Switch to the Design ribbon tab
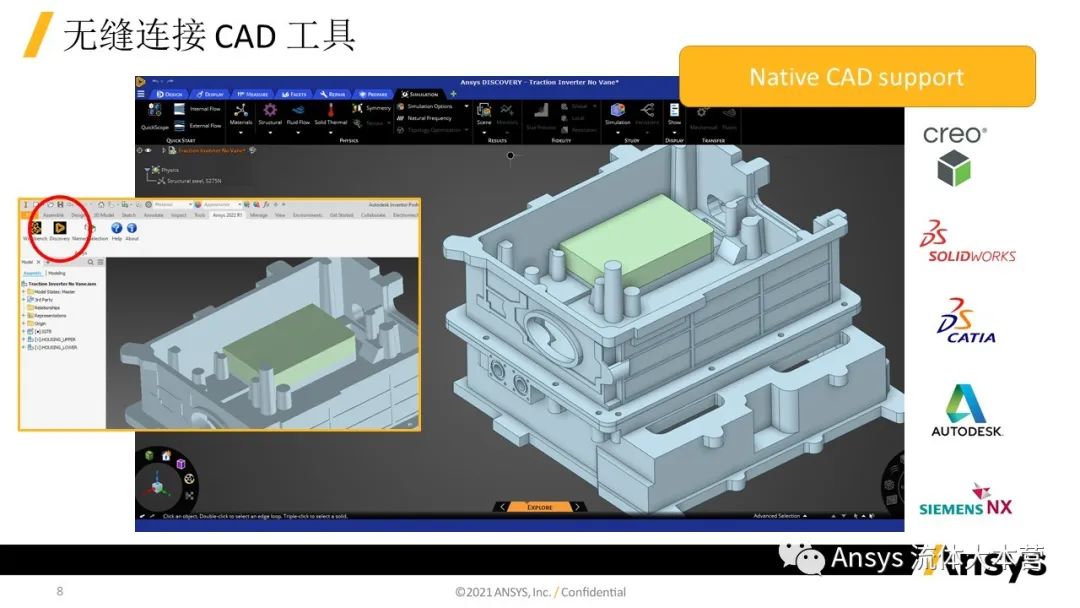Image resolution: width=1080 pixels, height=608 pixels. click(x=170, y=94)
